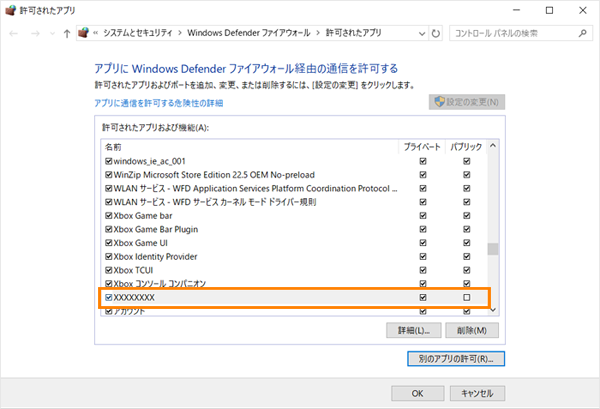Refresh the control panel page
The image size is (600, 409).
436,34
